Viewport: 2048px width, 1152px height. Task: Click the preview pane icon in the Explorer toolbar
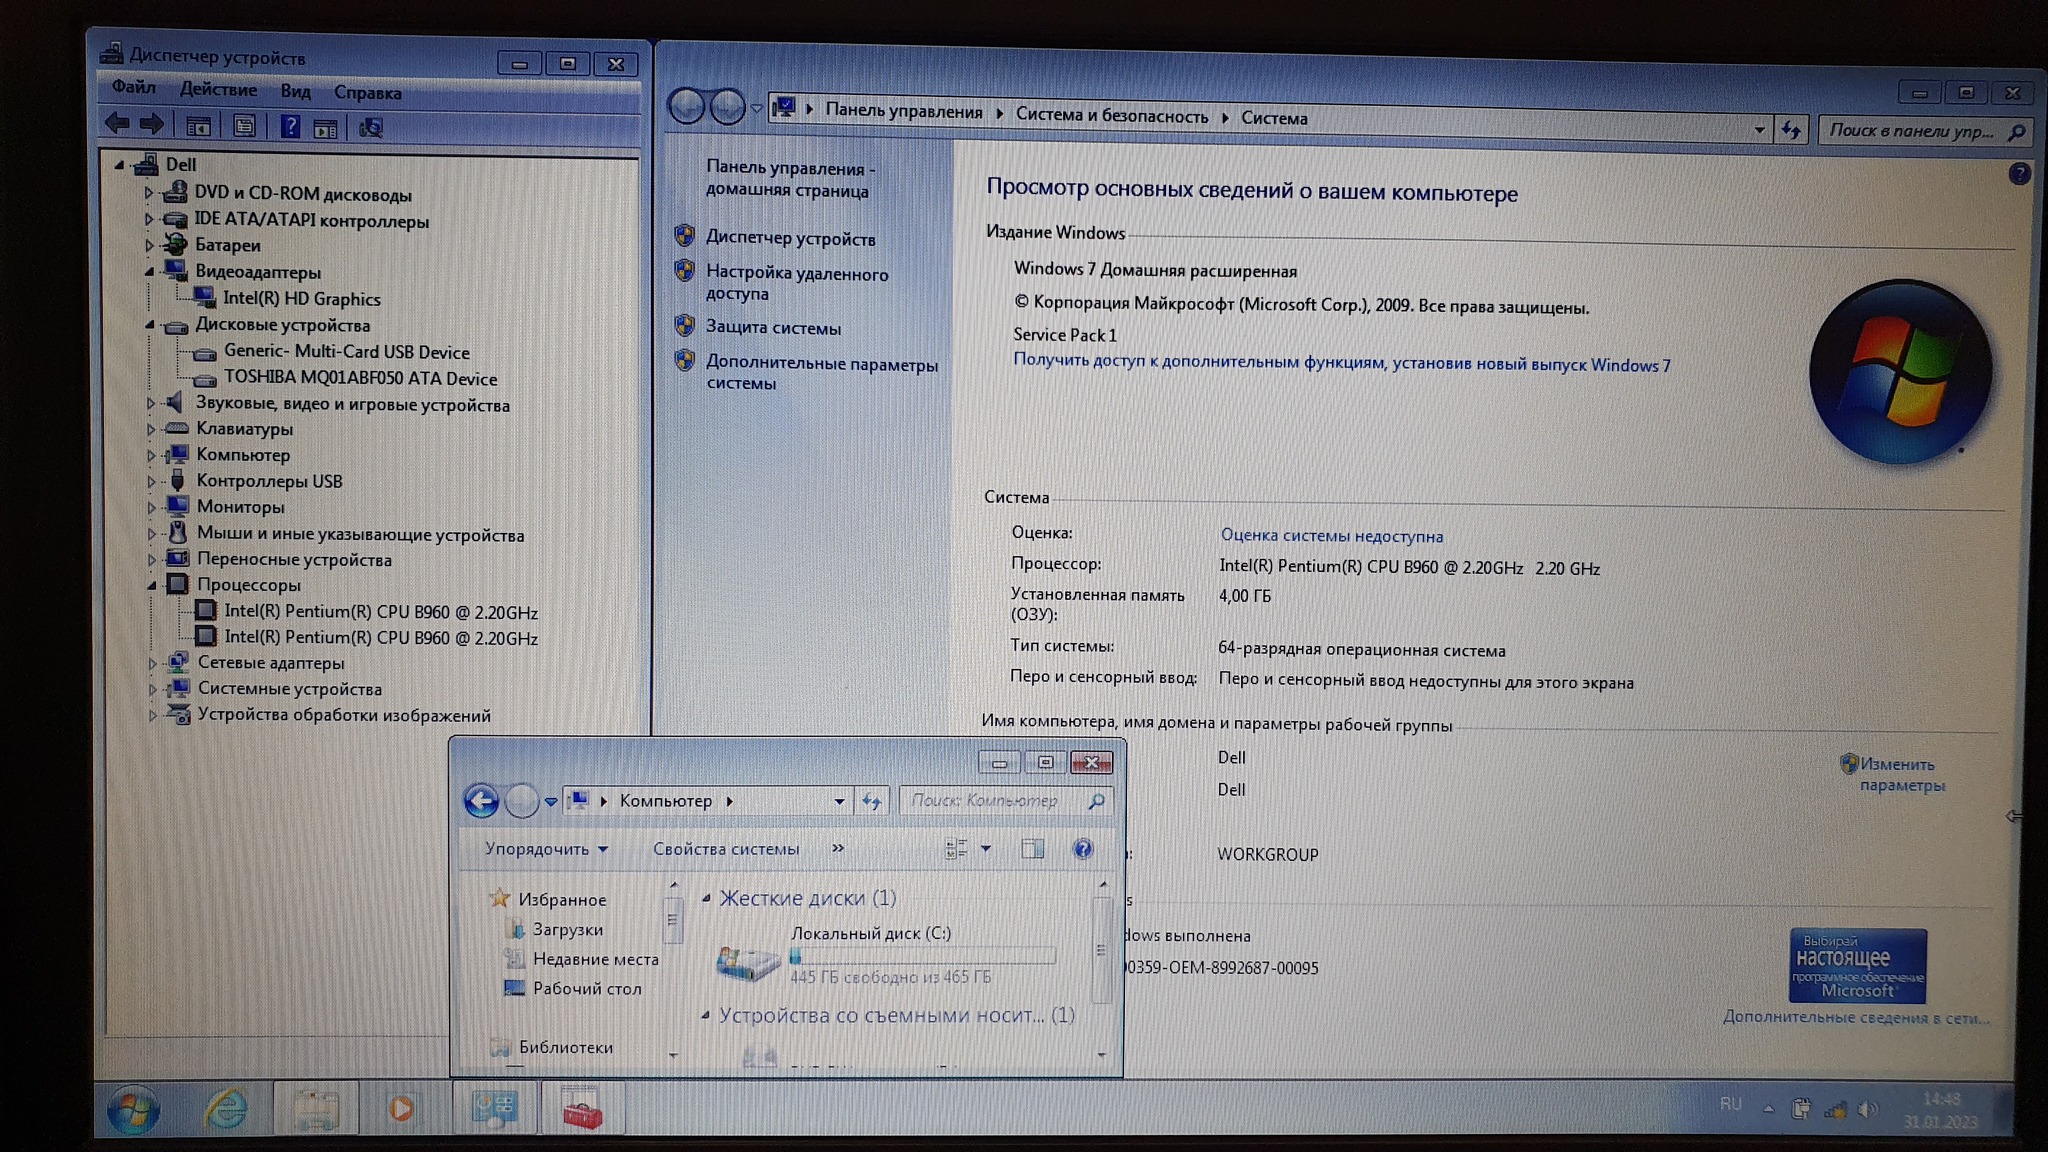pyautogui.click(x=1032, y=849)
